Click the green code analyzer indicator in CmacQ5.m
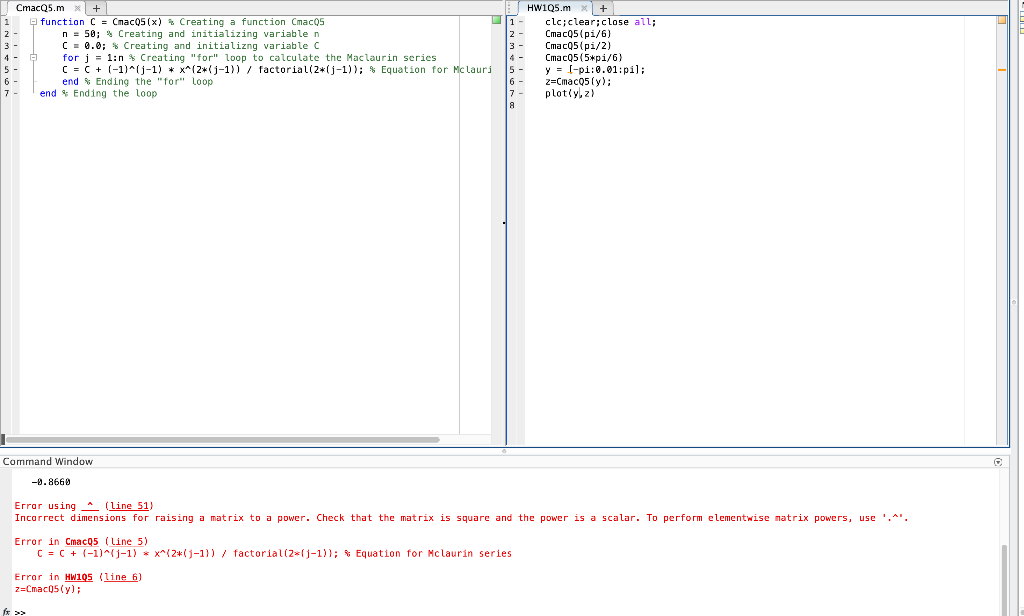The width and height of the screenshot is (1024, 616). pyautogui.click(x=494, y=20)
